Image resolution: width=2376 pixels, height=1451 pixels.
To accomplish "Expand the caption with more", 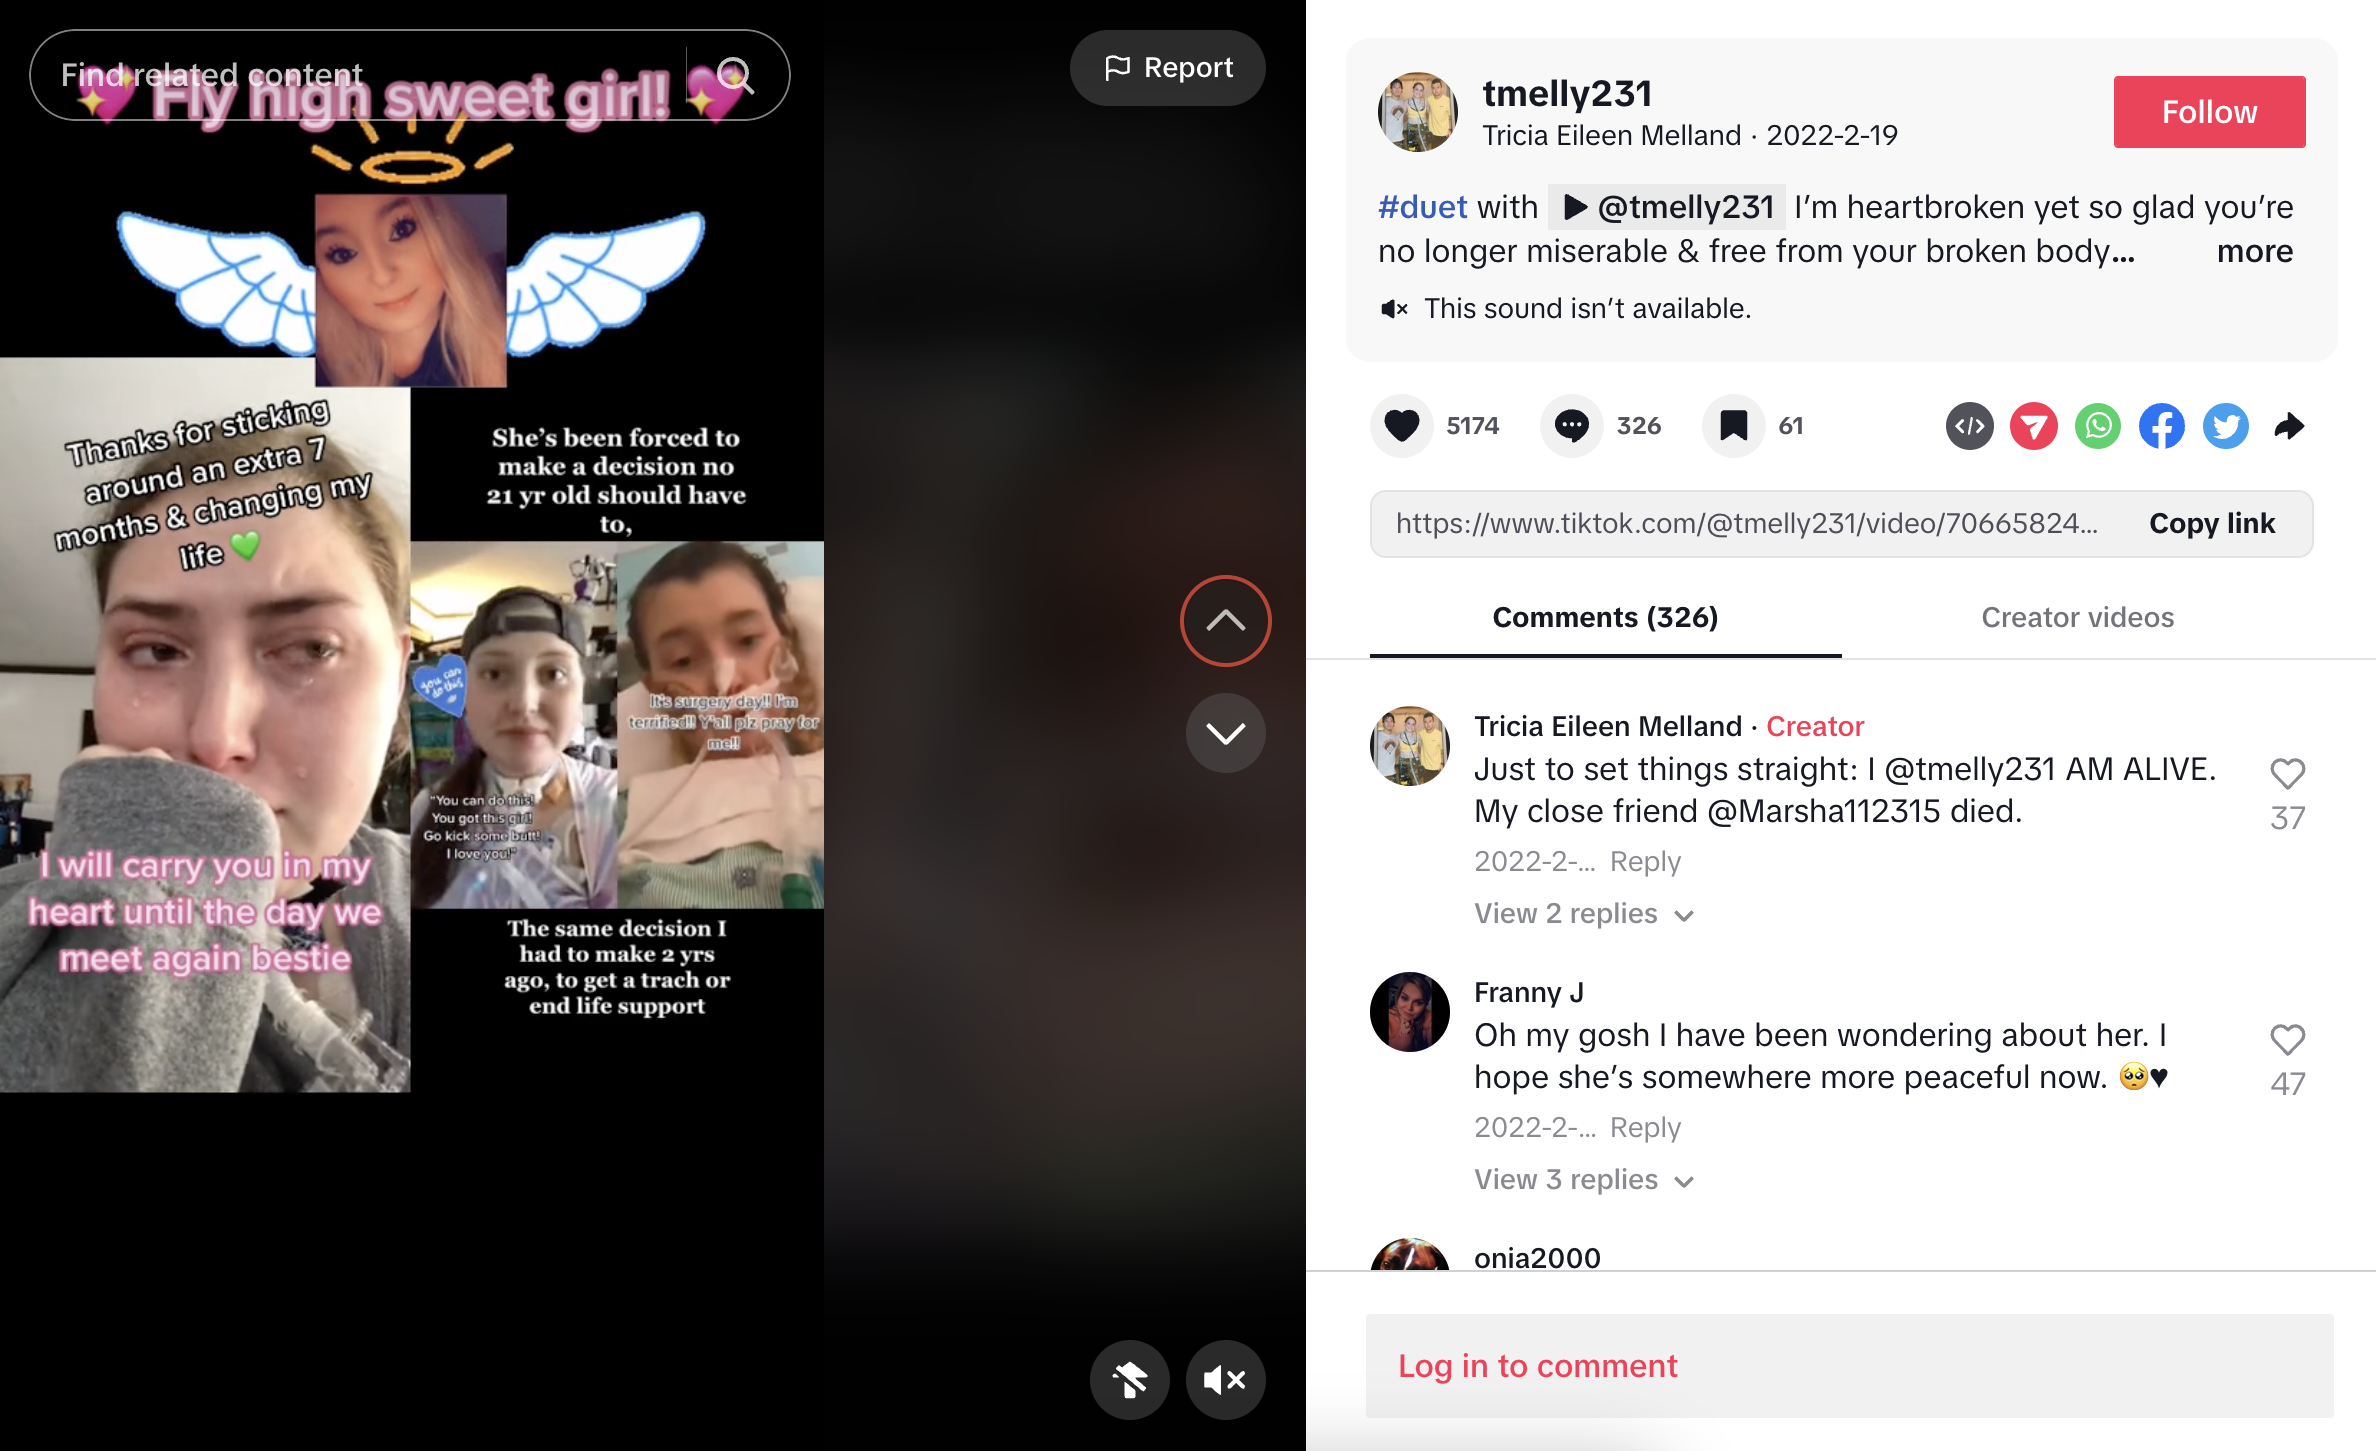I will click(2254, 251).
